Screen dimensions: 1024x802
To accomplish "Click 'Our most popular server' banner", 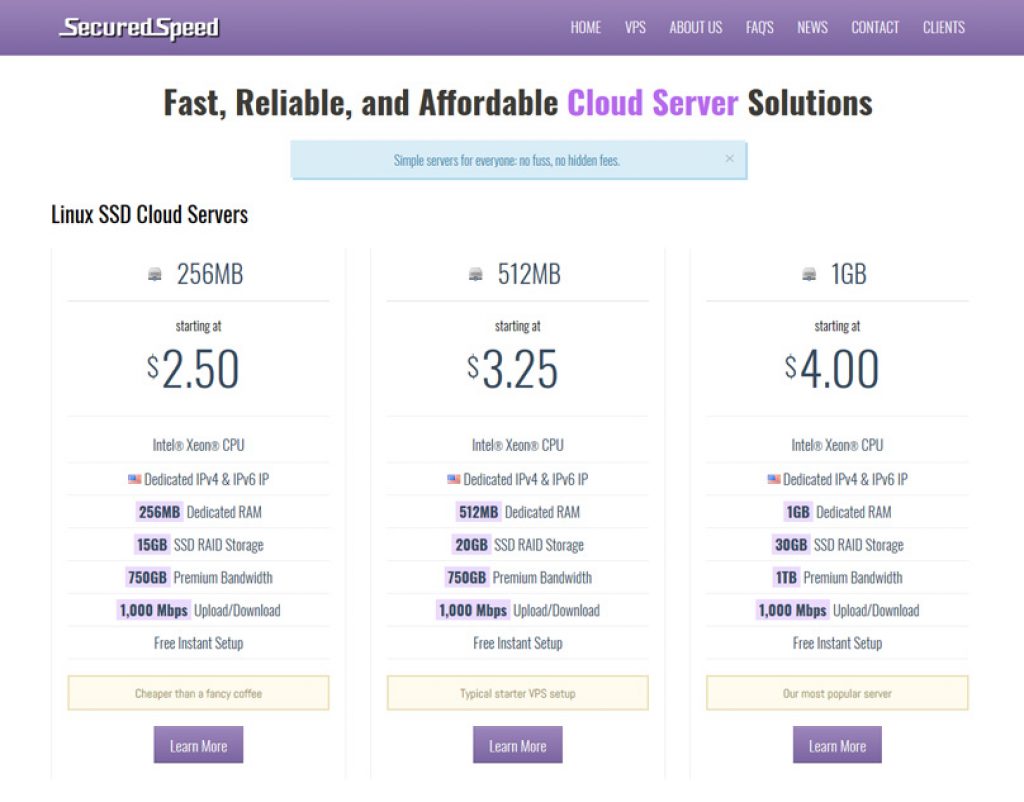I will coord(837,693).
